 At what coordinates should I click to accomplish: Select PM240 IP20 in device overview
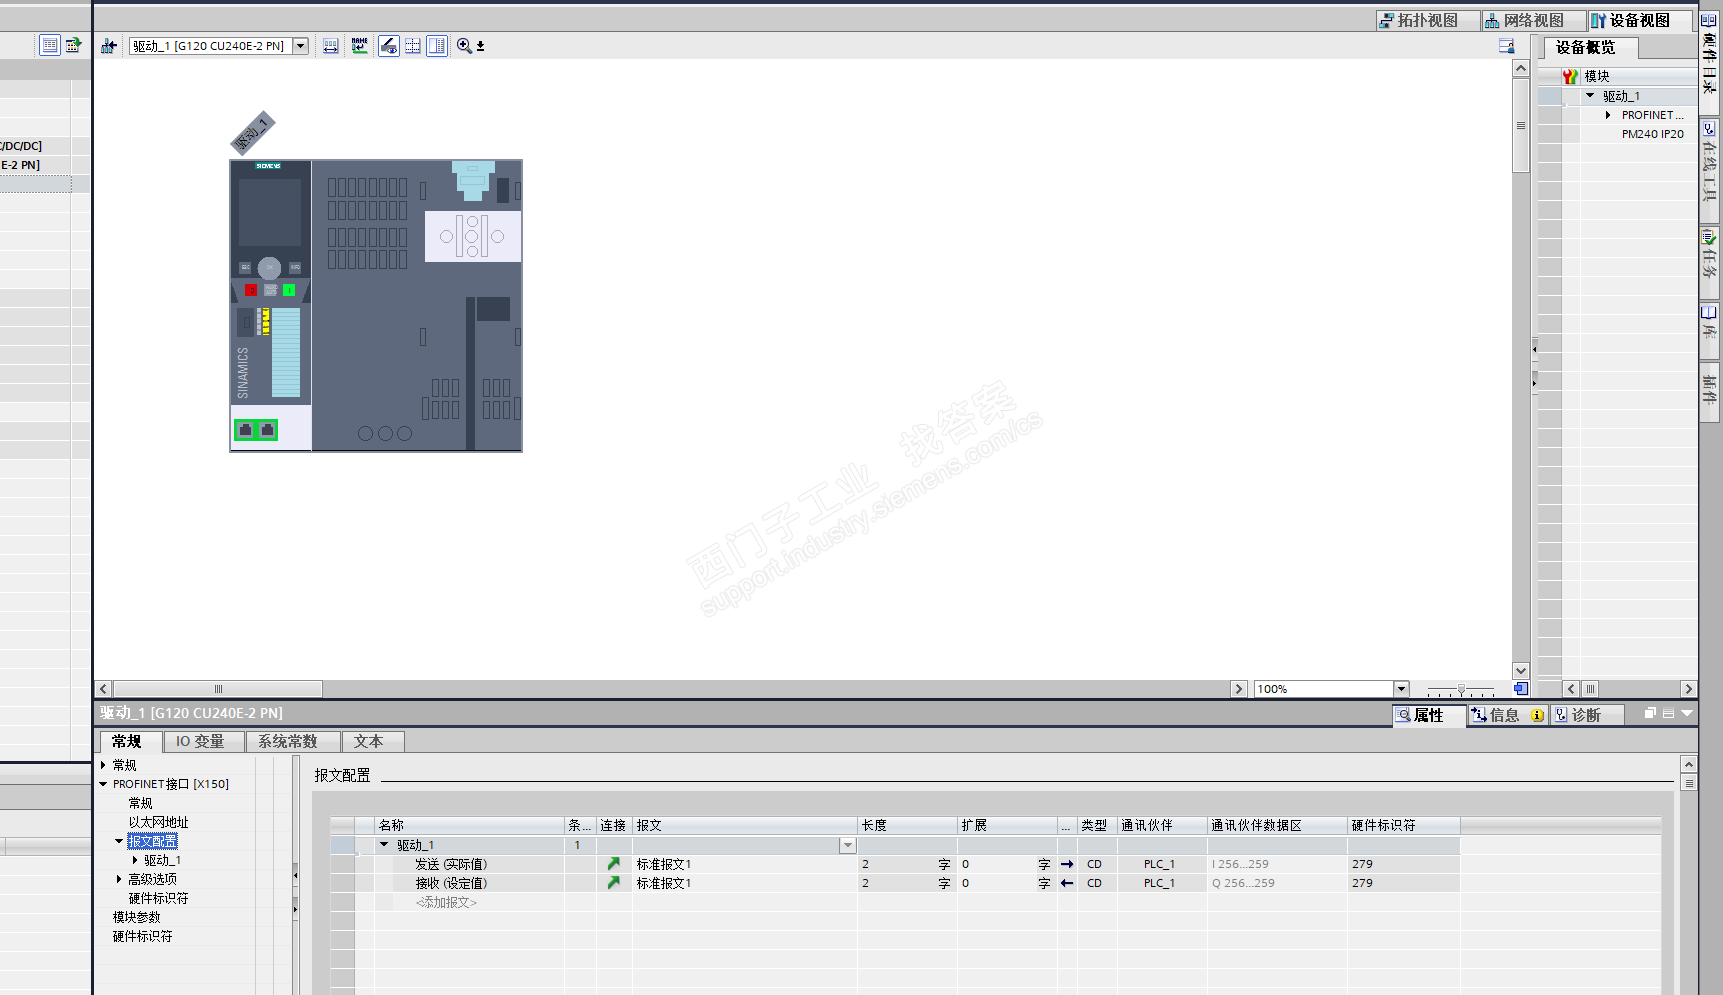pos(1652,134)
